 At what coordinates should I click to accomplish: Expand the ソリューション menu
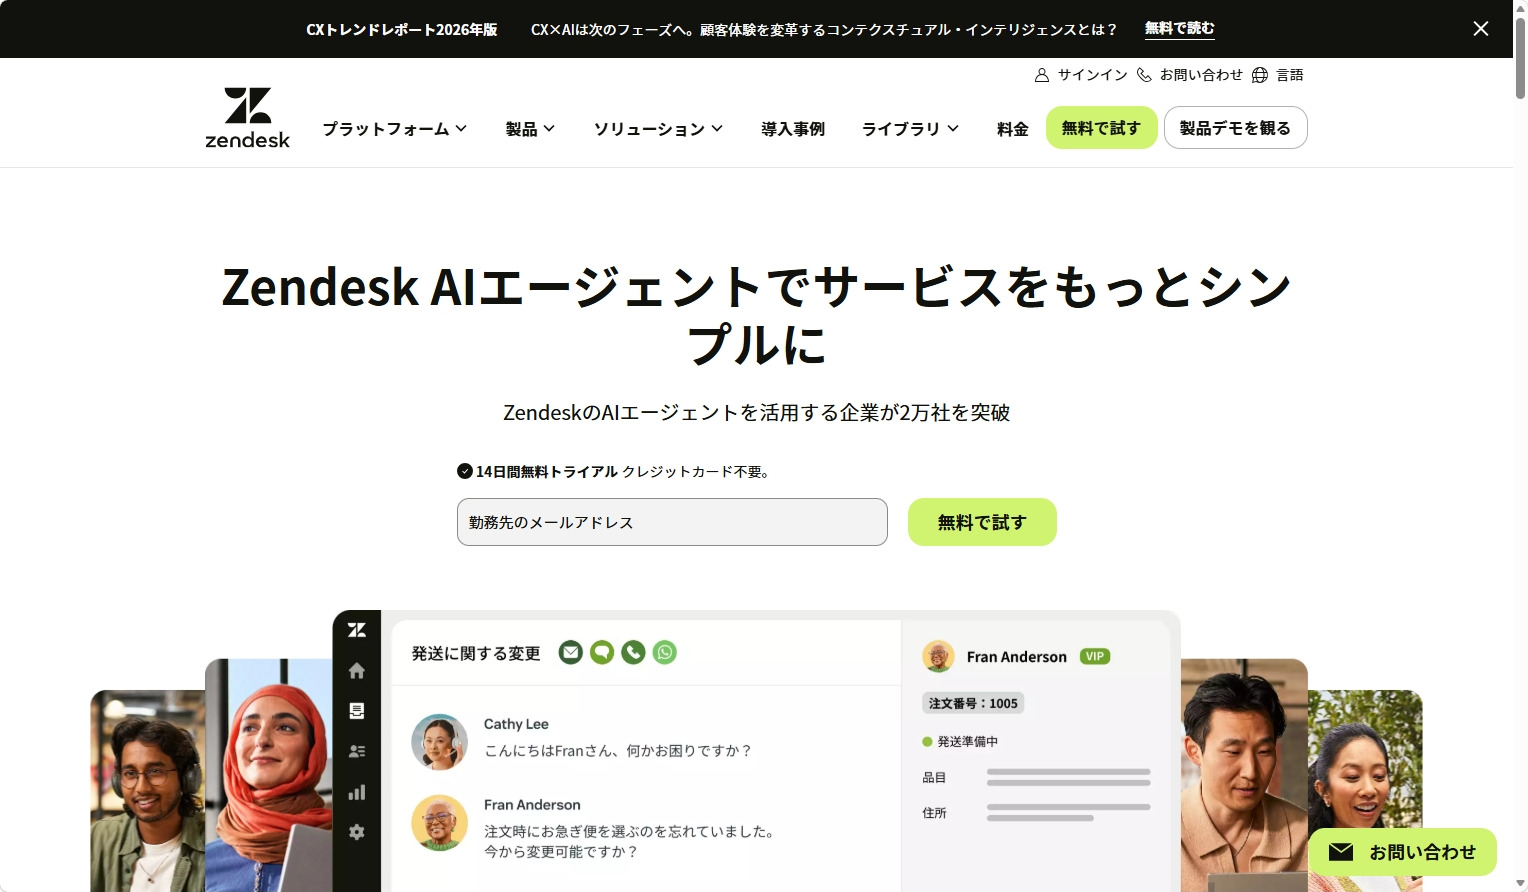(x=658, y=129)
